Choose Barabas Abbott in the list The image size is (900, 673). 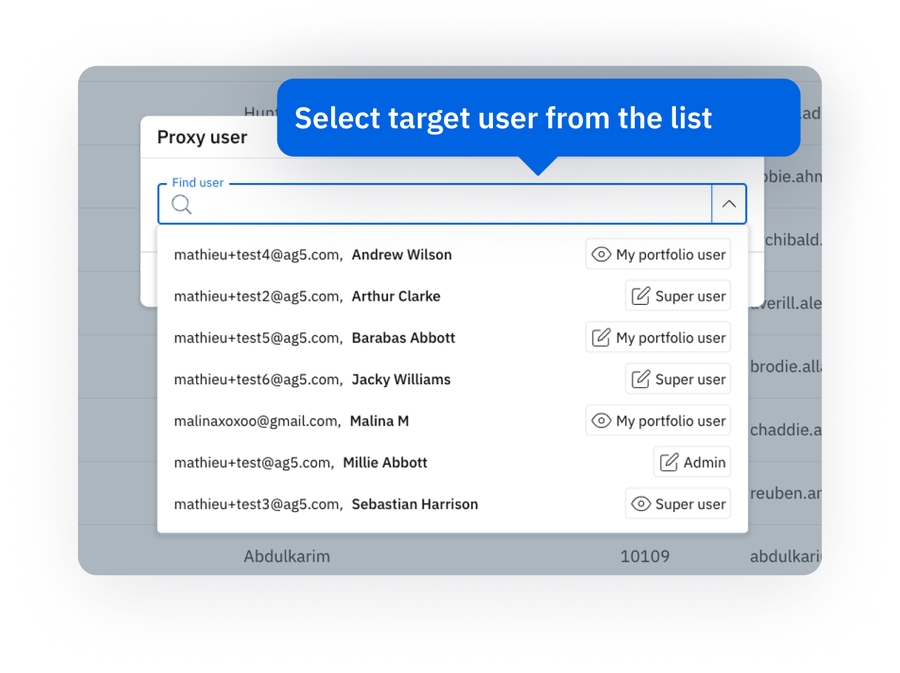click(x=403, y=338)
